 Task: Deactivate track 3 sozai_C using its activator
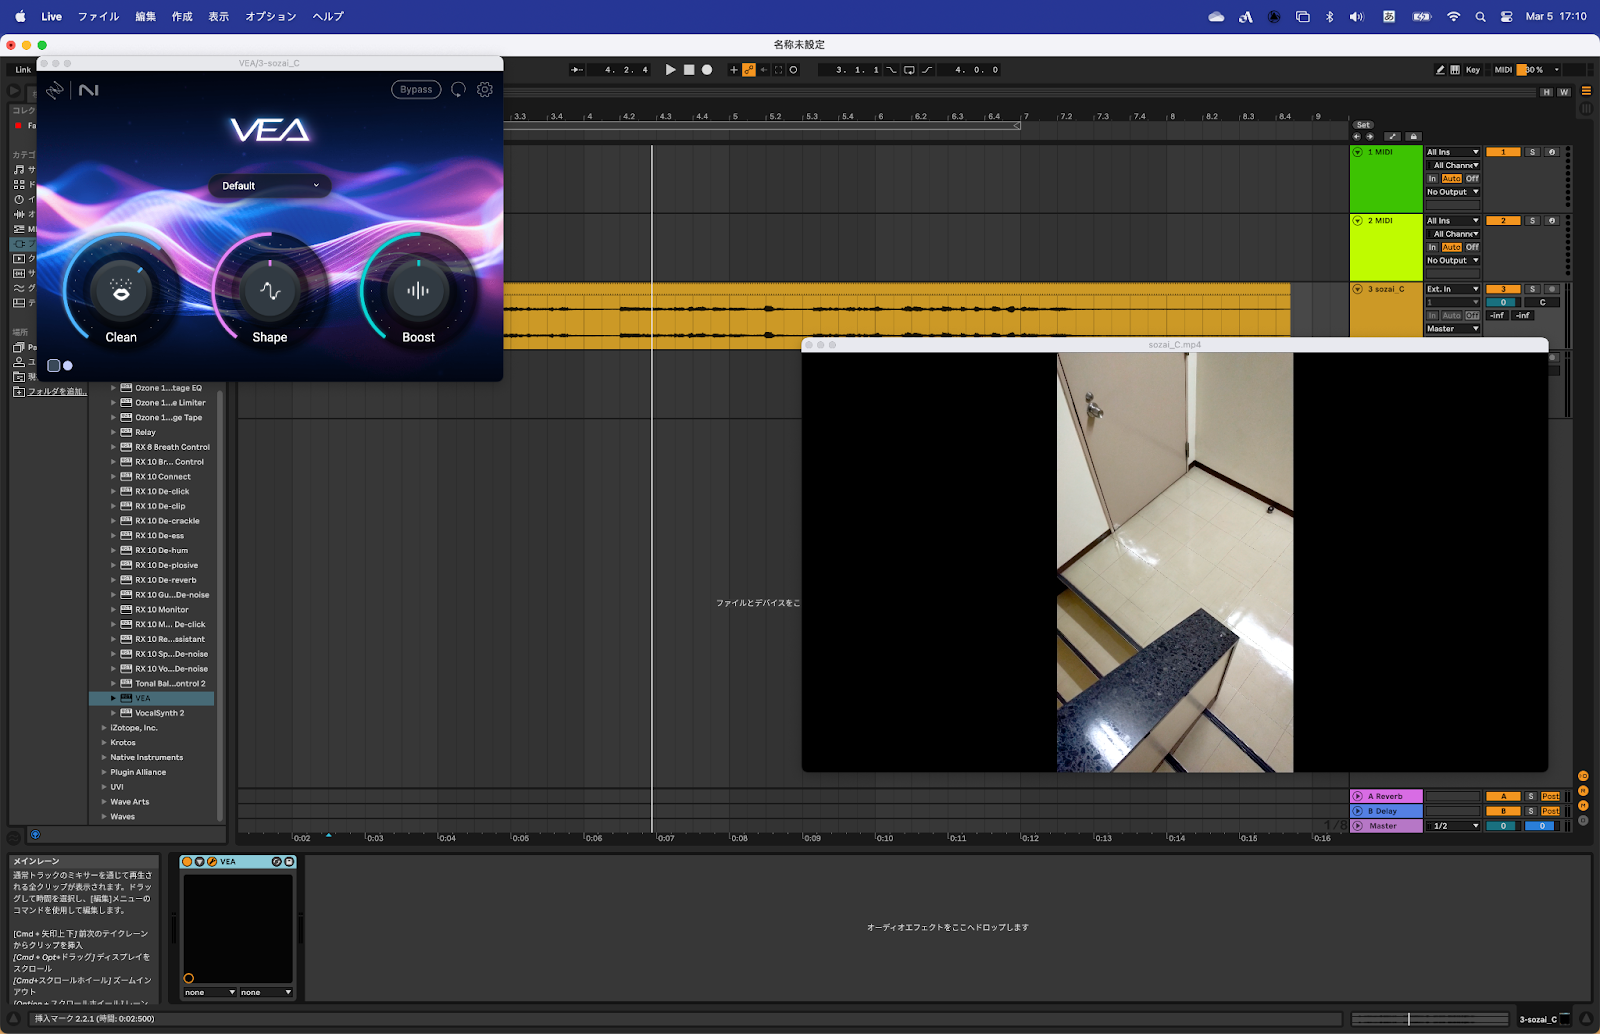1502,289
